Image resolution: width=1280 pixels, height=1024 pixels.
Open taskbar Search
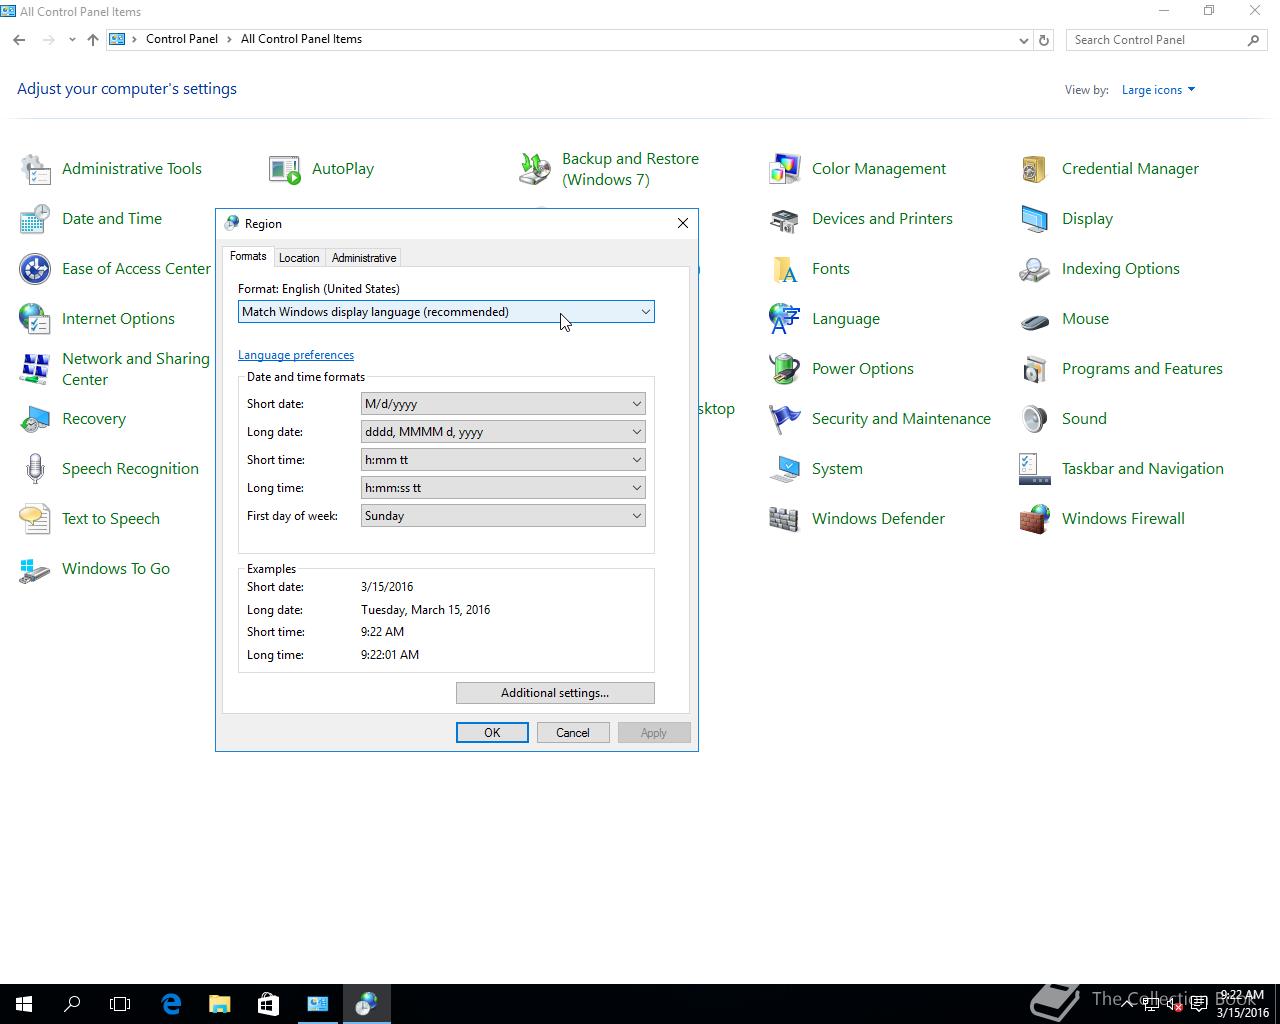click(72, 1004)
